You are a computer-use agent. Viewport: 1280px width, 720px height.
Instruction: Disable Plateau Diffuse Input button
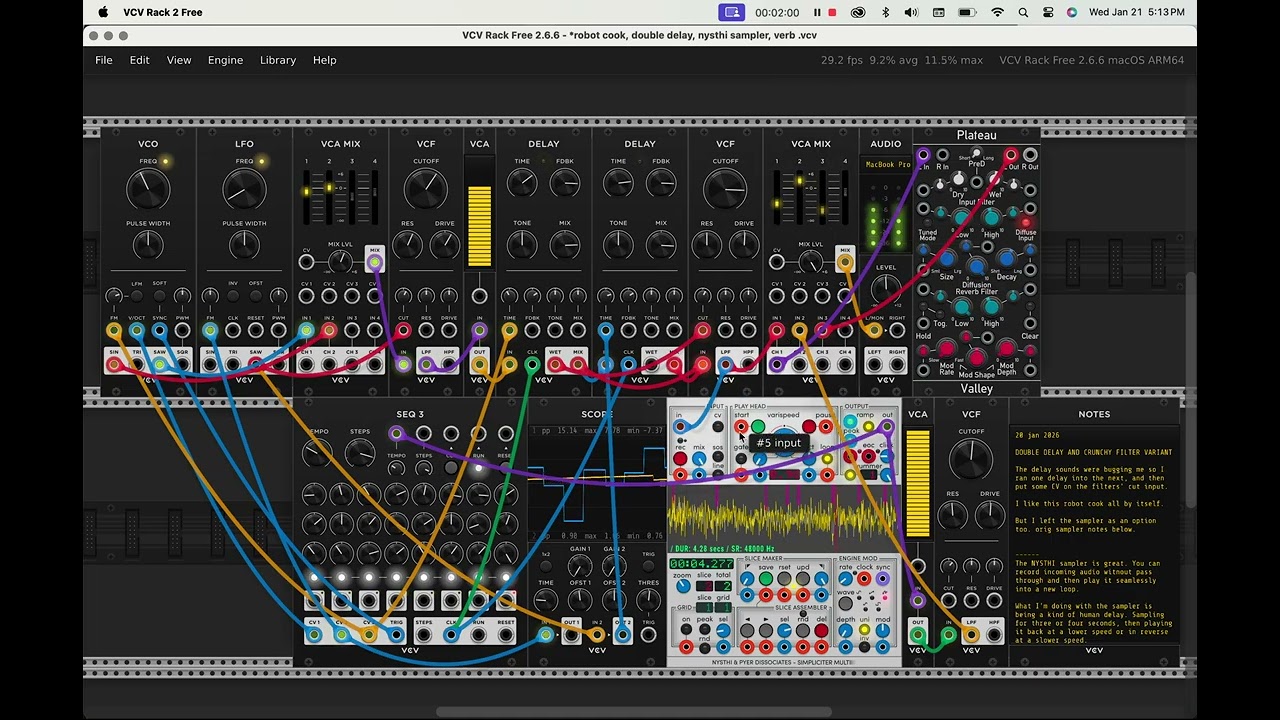[1025, 222]
